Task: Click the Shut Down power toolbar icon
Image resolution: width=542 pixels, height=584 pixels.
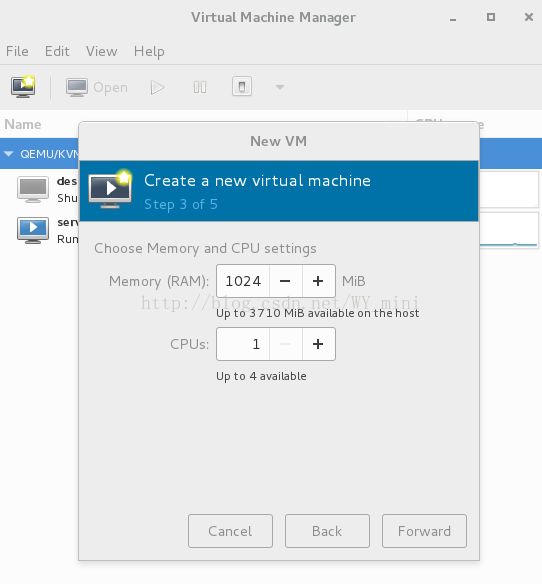Action: pyautogui.click(x=242, y=87)
